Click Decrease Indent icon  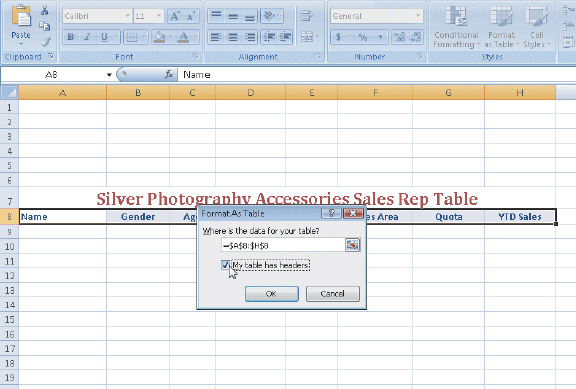point(269,37)
